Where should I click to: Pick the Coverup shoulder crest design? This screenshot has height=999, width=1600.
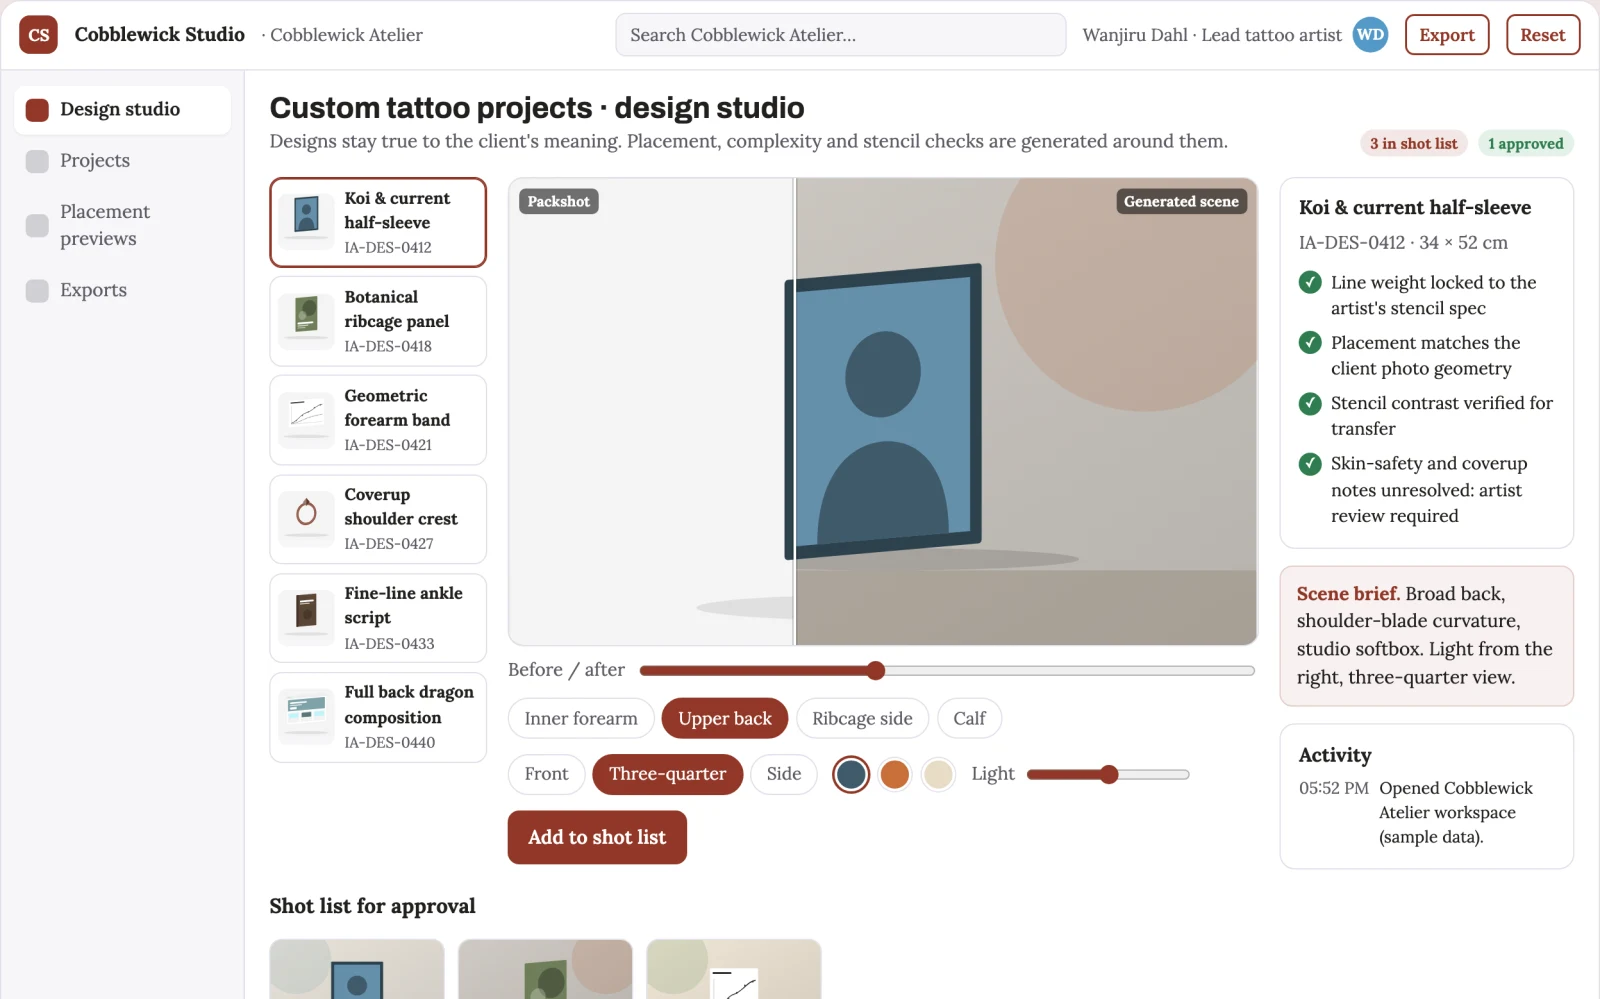point(378,519)
